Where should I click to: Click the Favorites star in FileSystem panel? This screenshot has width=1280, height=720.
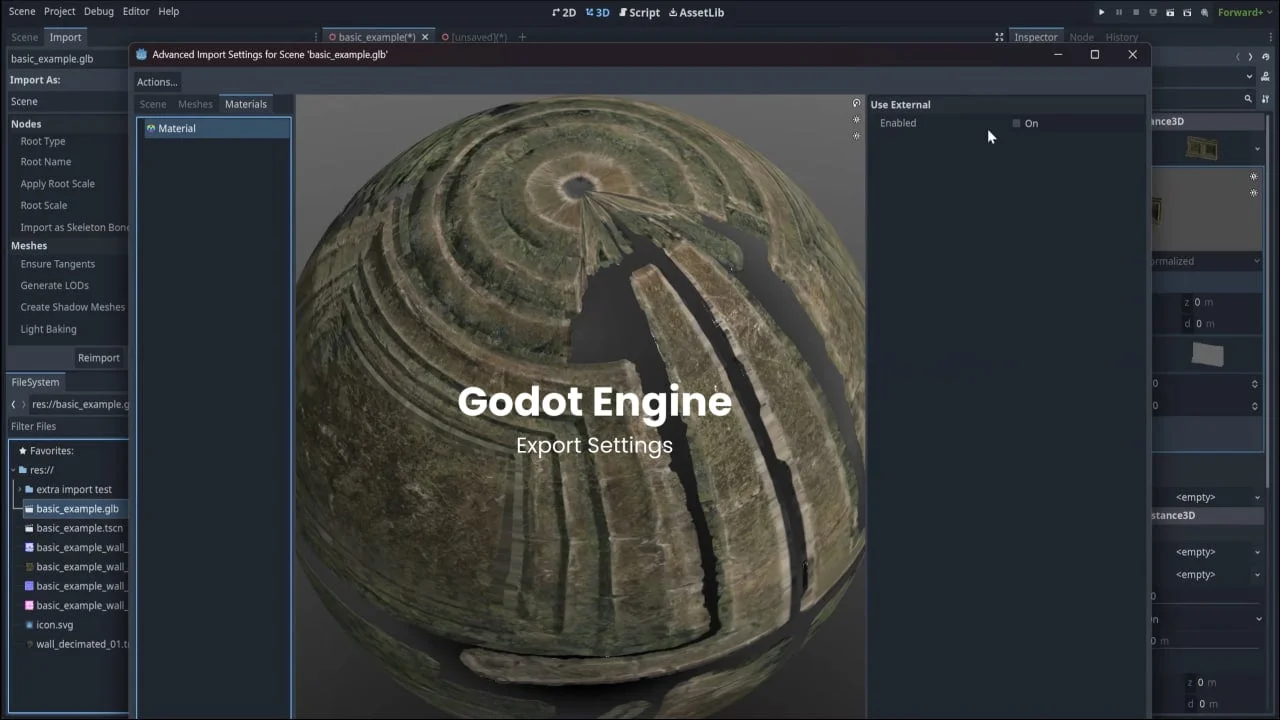tap(20, 450)
